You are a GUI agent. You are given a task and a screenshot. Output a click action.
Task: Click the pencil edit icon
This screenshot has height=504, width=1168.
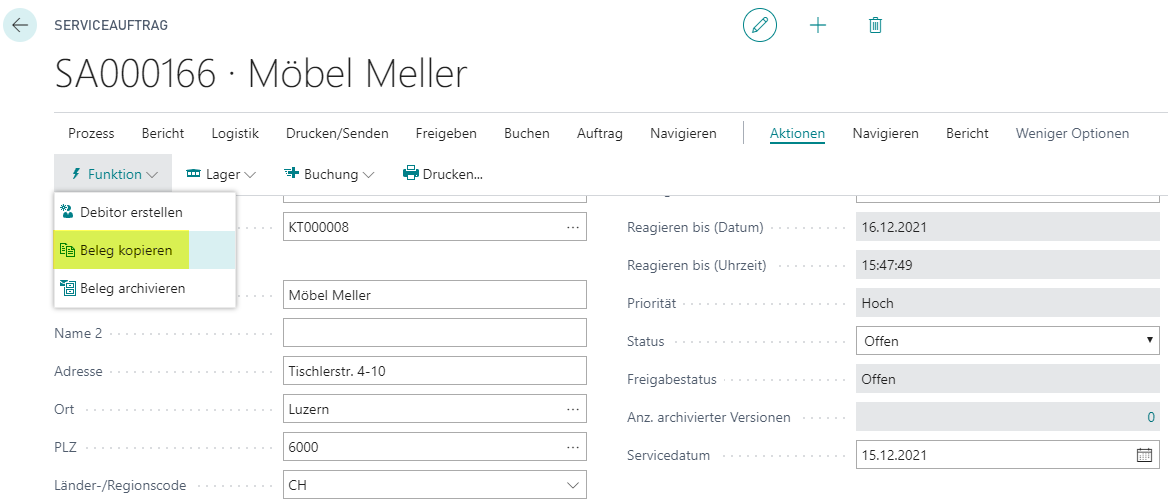pyautogui.click(x=760, y=25)
